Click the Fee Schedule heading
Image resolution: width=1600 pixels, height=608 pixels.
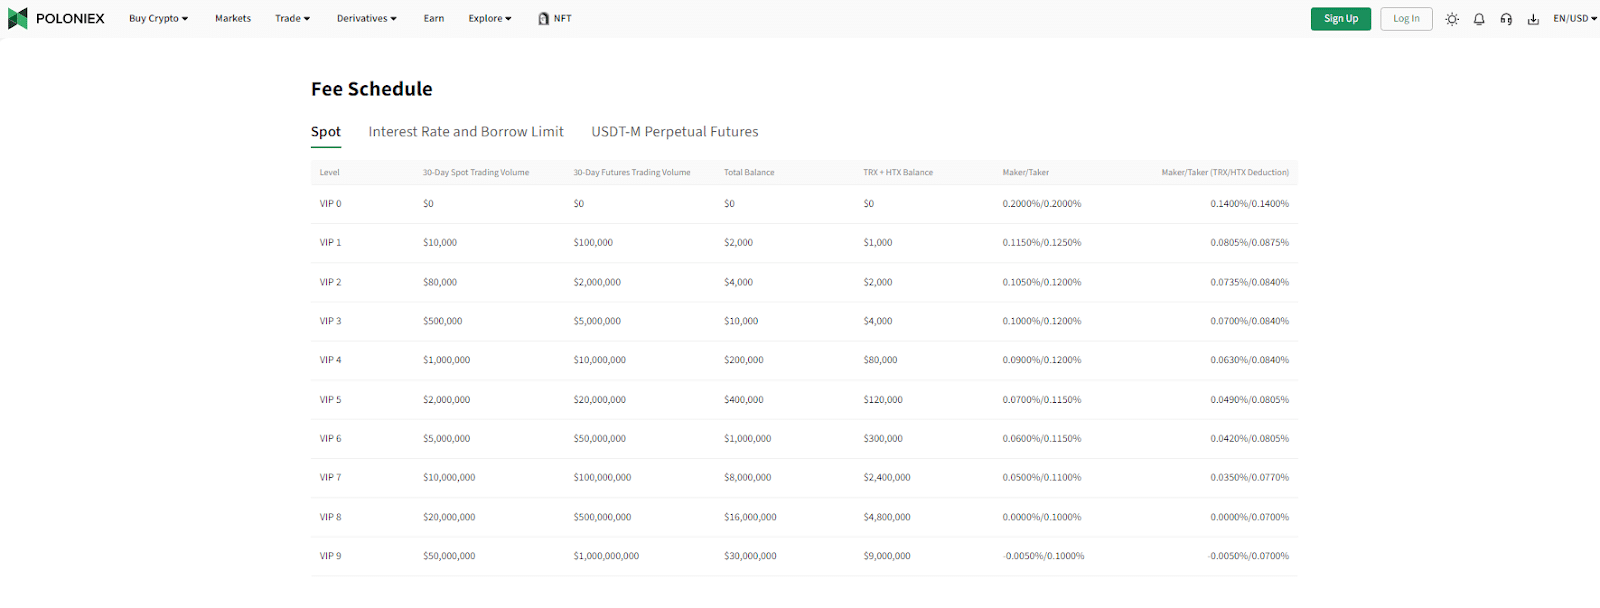[x=372, y=89]
